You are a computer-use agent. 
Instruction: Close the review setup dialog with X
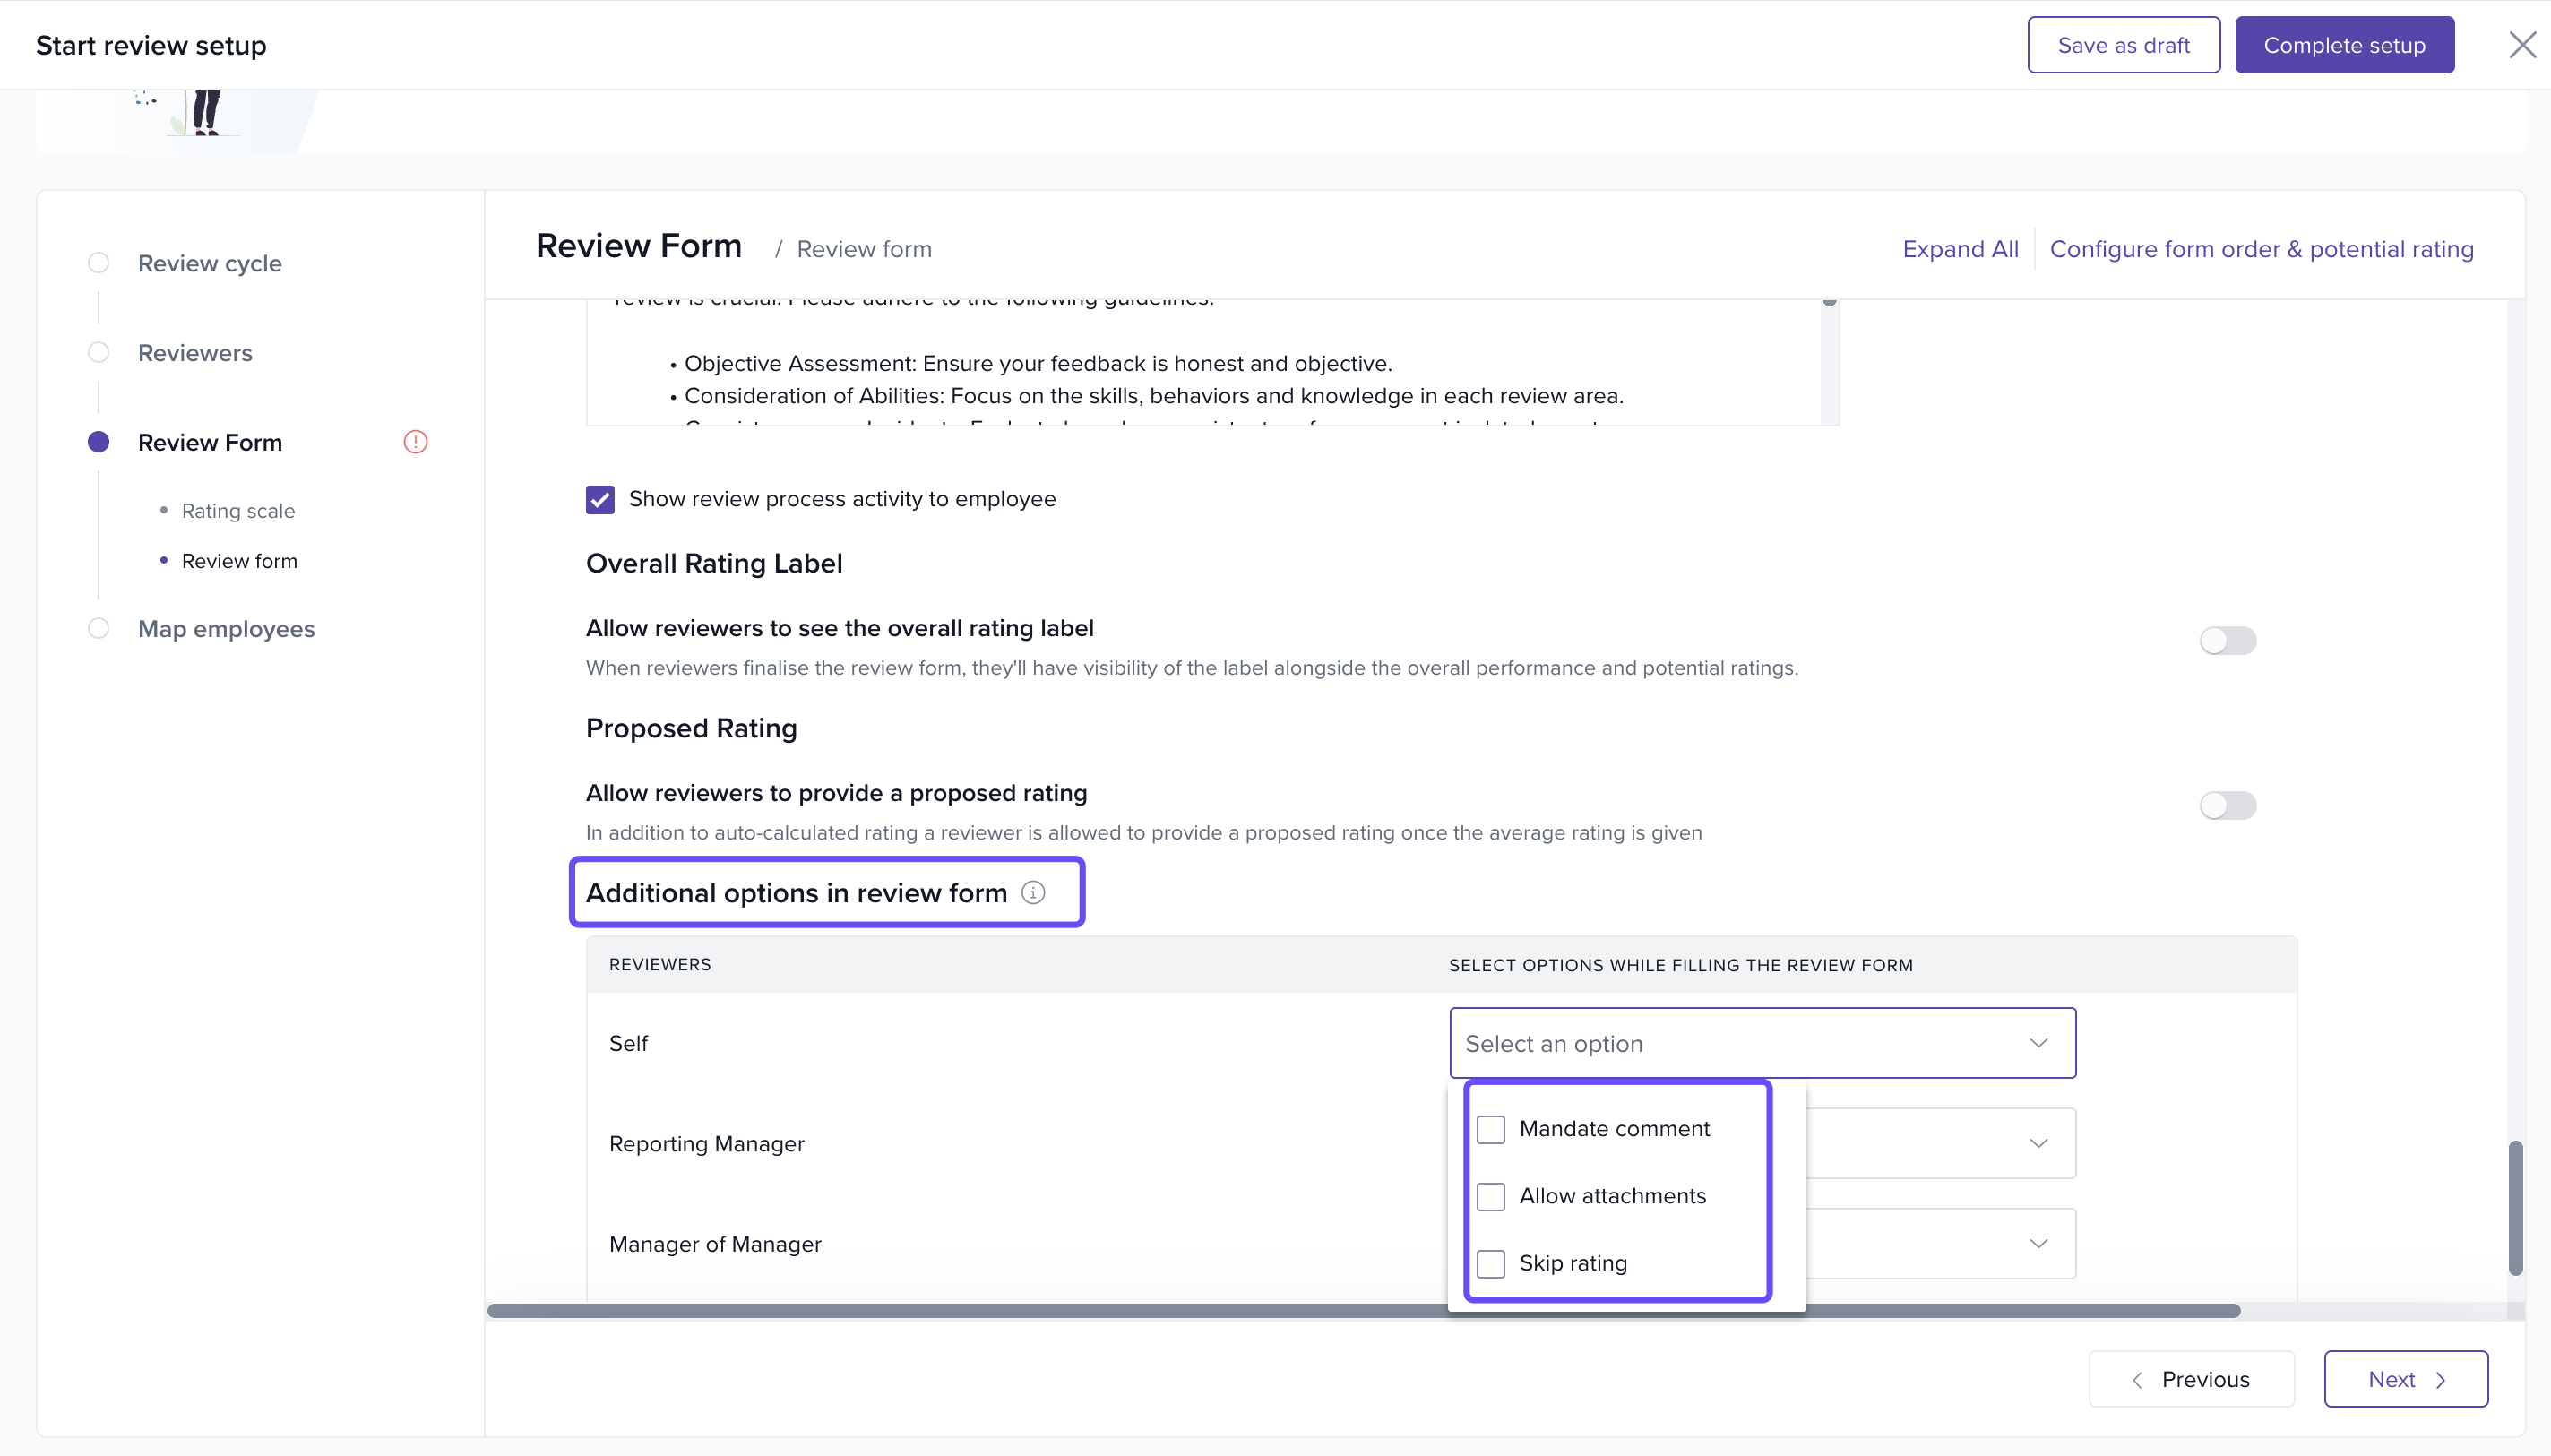coord(2521,45)
